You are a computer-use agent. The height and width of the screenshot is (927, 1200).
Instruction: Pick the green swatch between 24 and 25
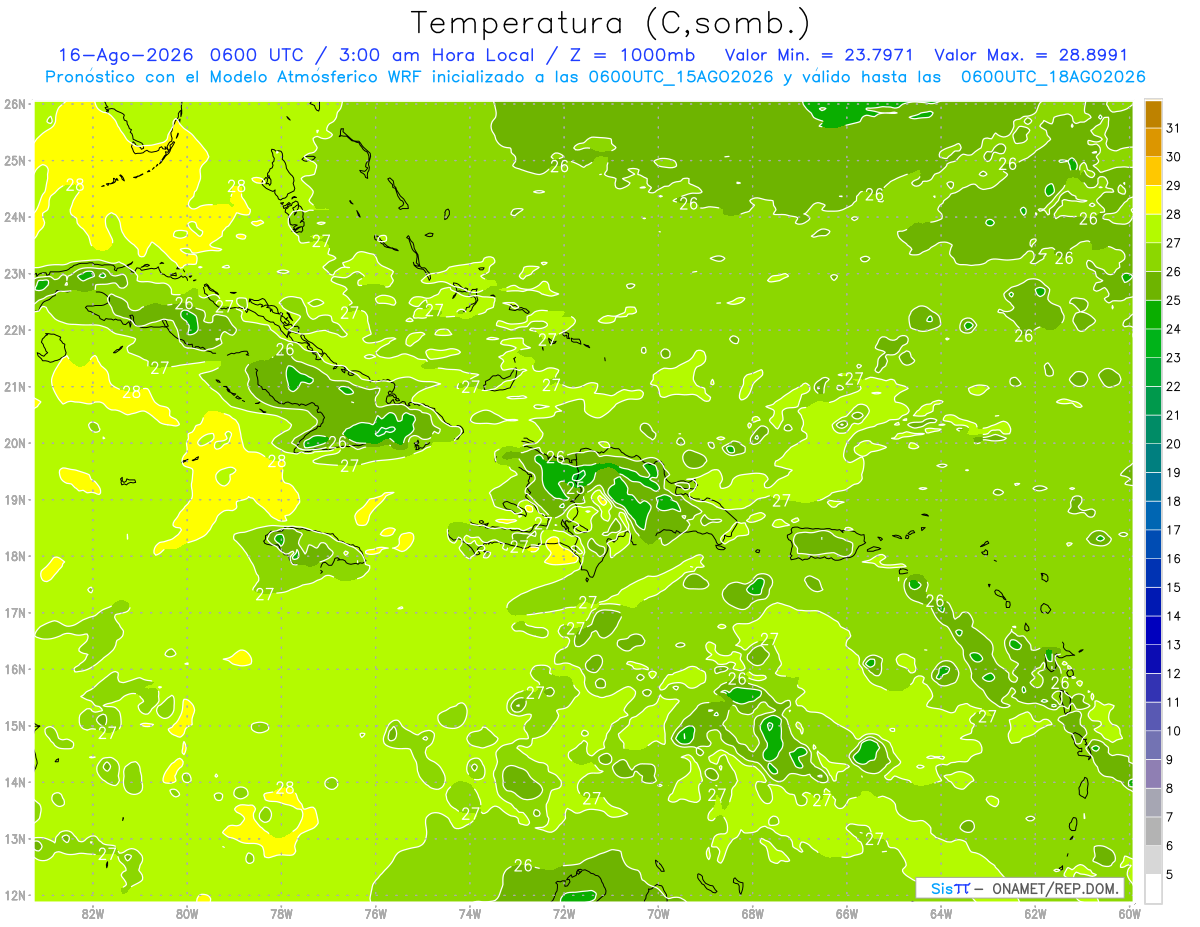pos(1153,315)
